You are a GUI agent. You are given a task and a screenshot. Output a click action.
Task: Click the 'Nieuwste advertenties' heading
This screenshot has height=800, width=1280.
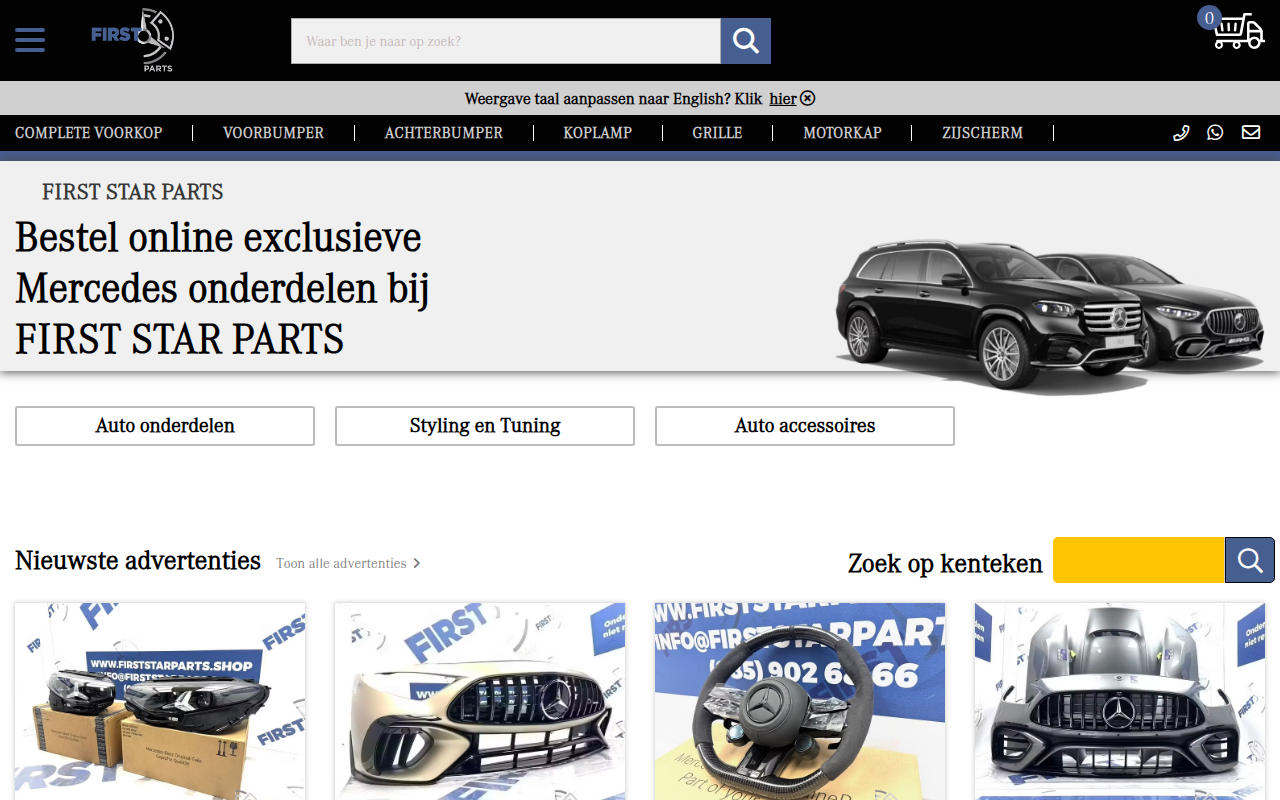[138, 561]
